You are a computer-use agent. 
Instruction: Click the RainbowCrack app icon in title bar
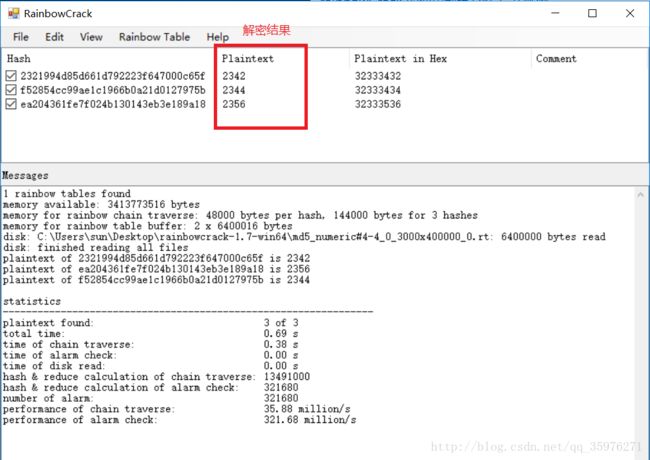click(13, 13)
